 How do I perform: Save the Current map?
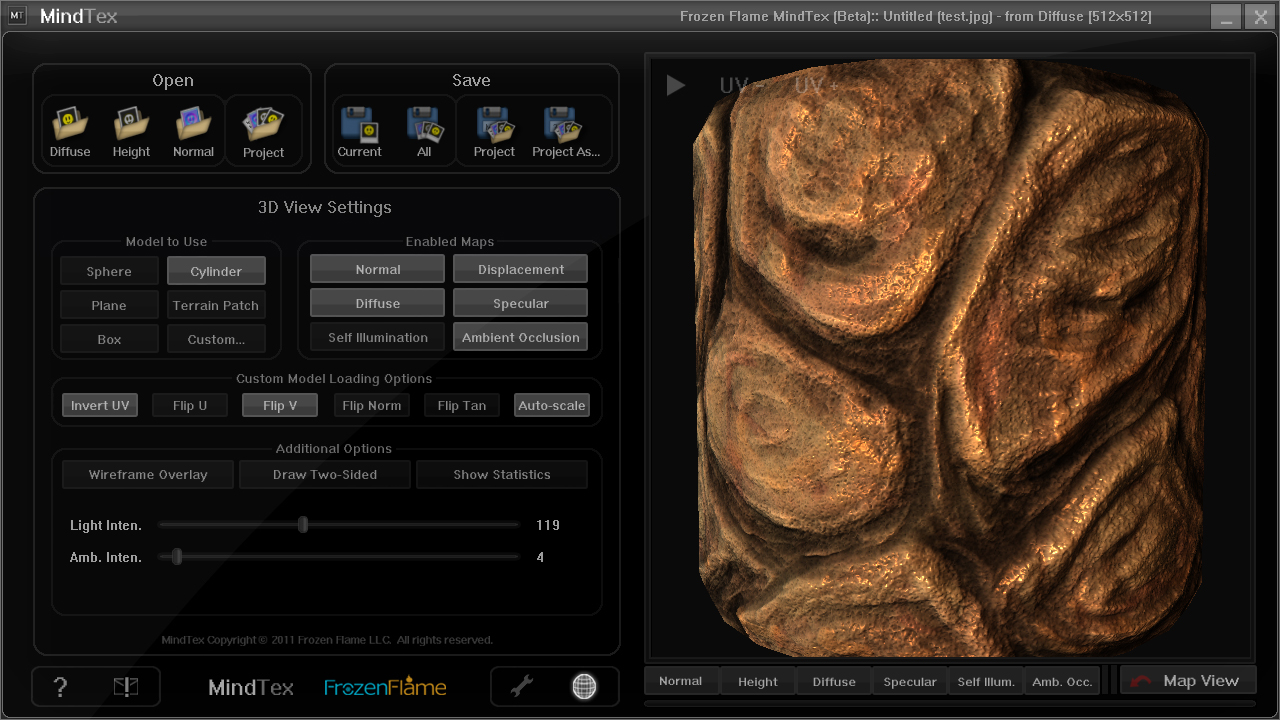coord(359,132)
